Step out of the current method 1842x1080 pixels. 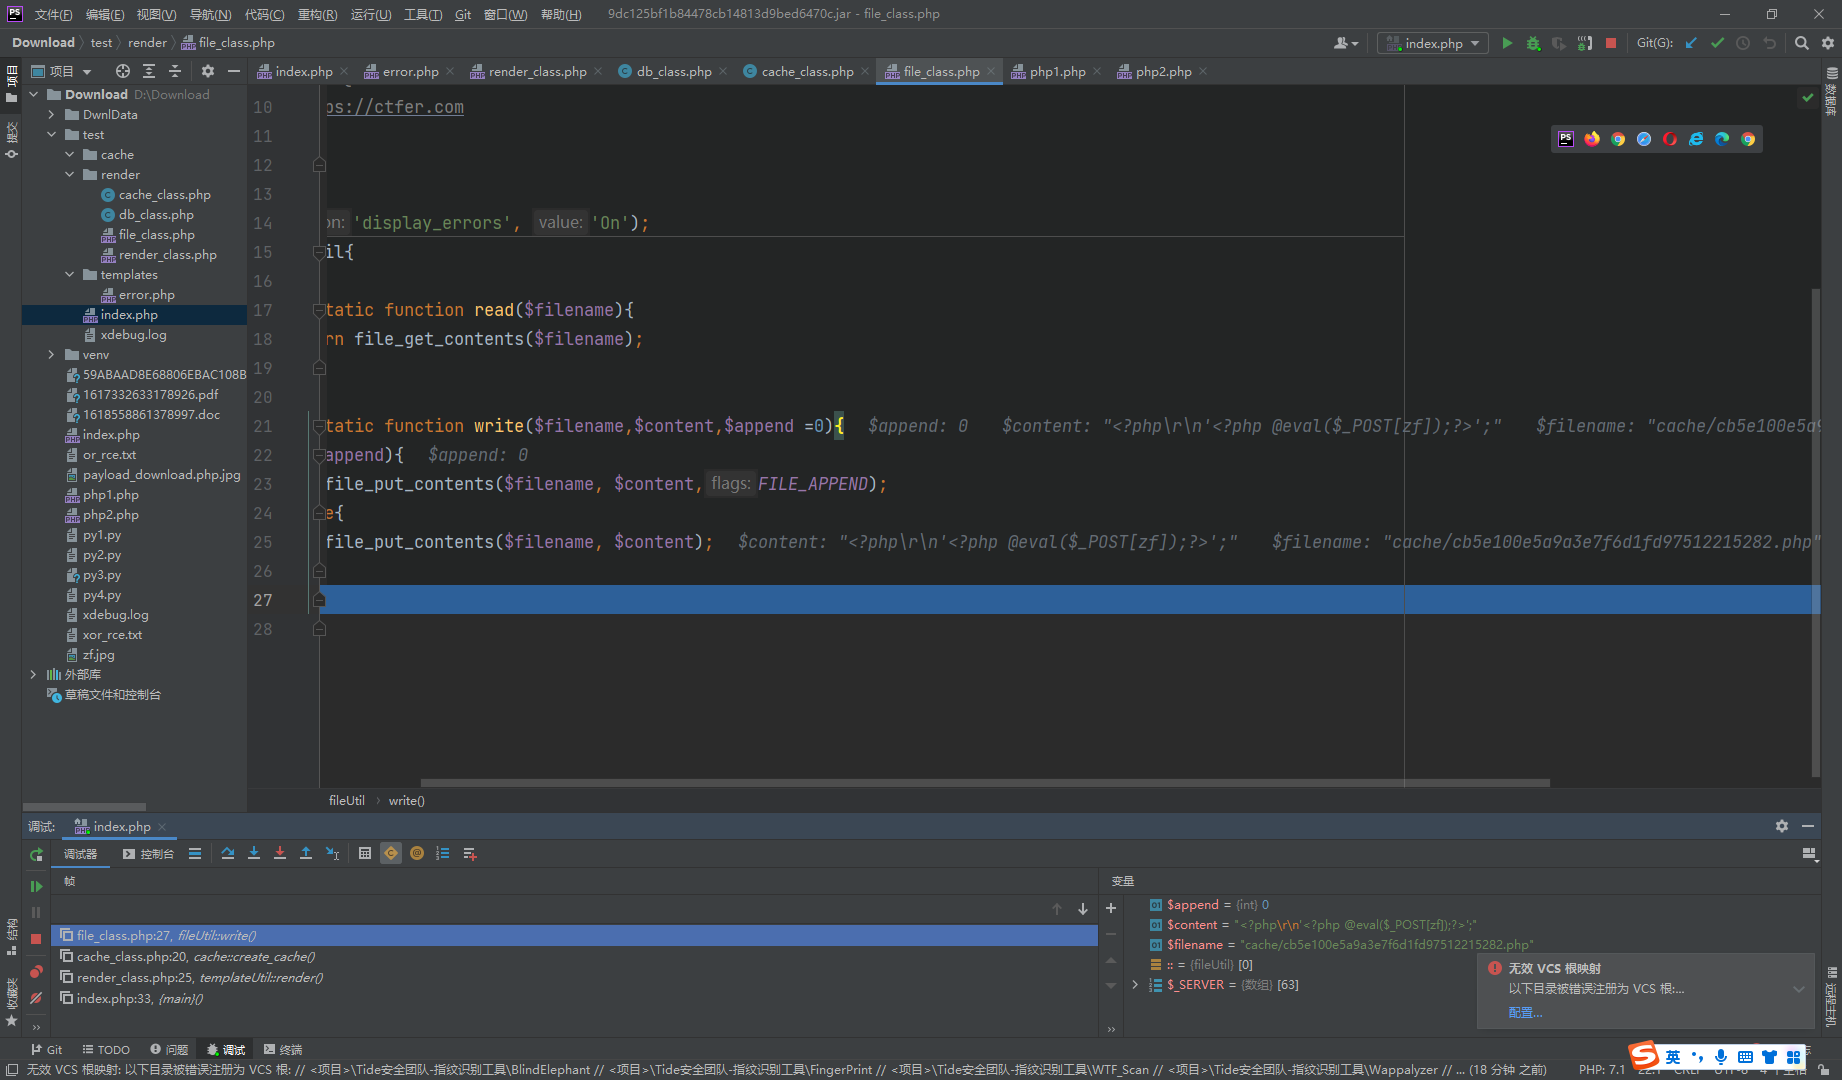click(x=306, y=853)
